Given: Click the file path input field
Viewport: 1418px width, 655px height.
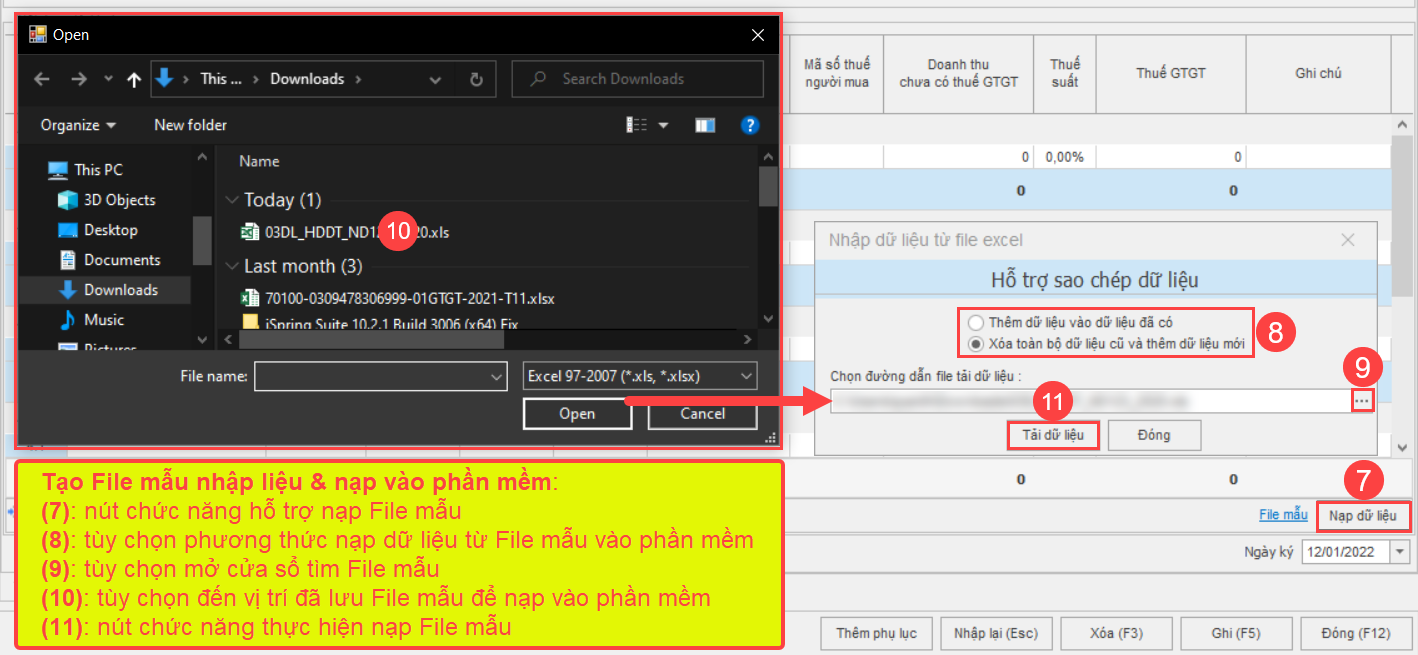Looking at the screenshot, I should (x=1090, y=400).
